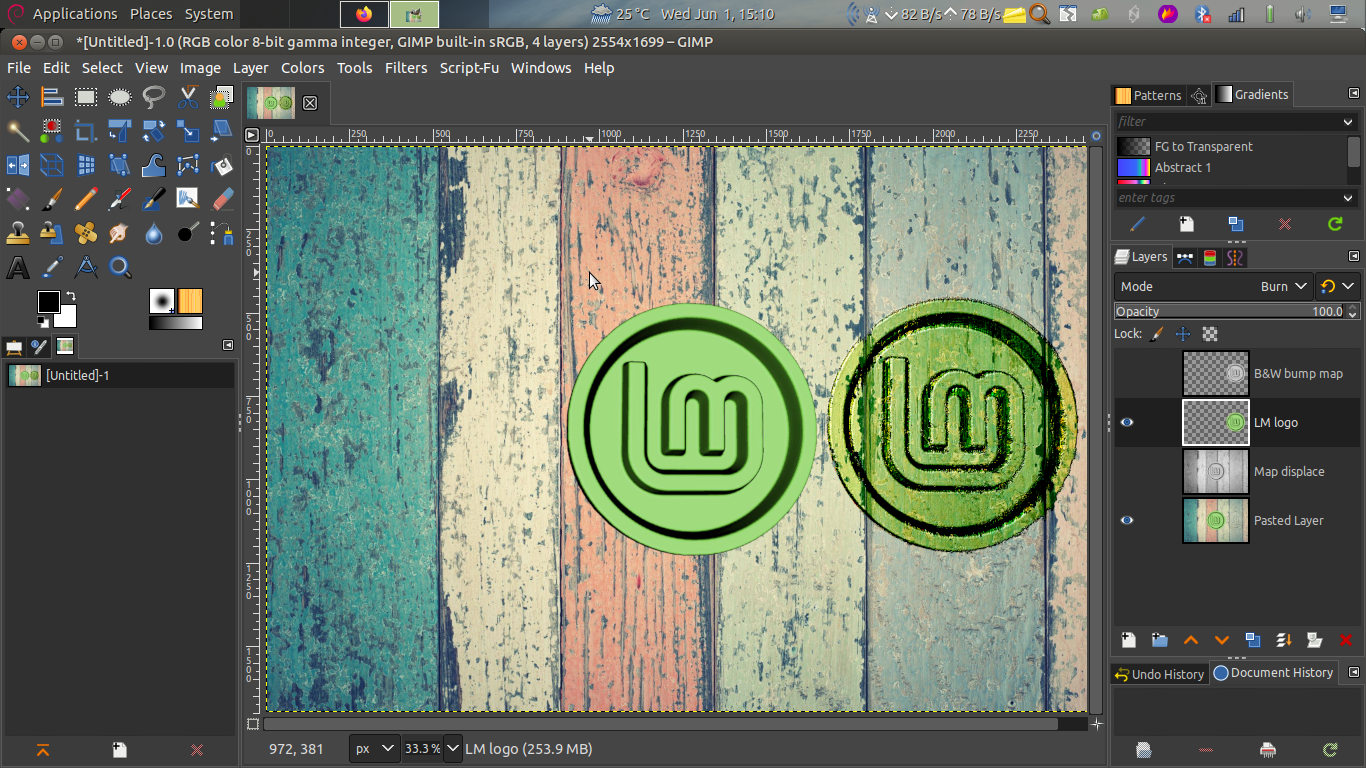This screenshot has width=1366, height=768.
Task: Click the Crop tool icon
Action: tap(85, 131)
